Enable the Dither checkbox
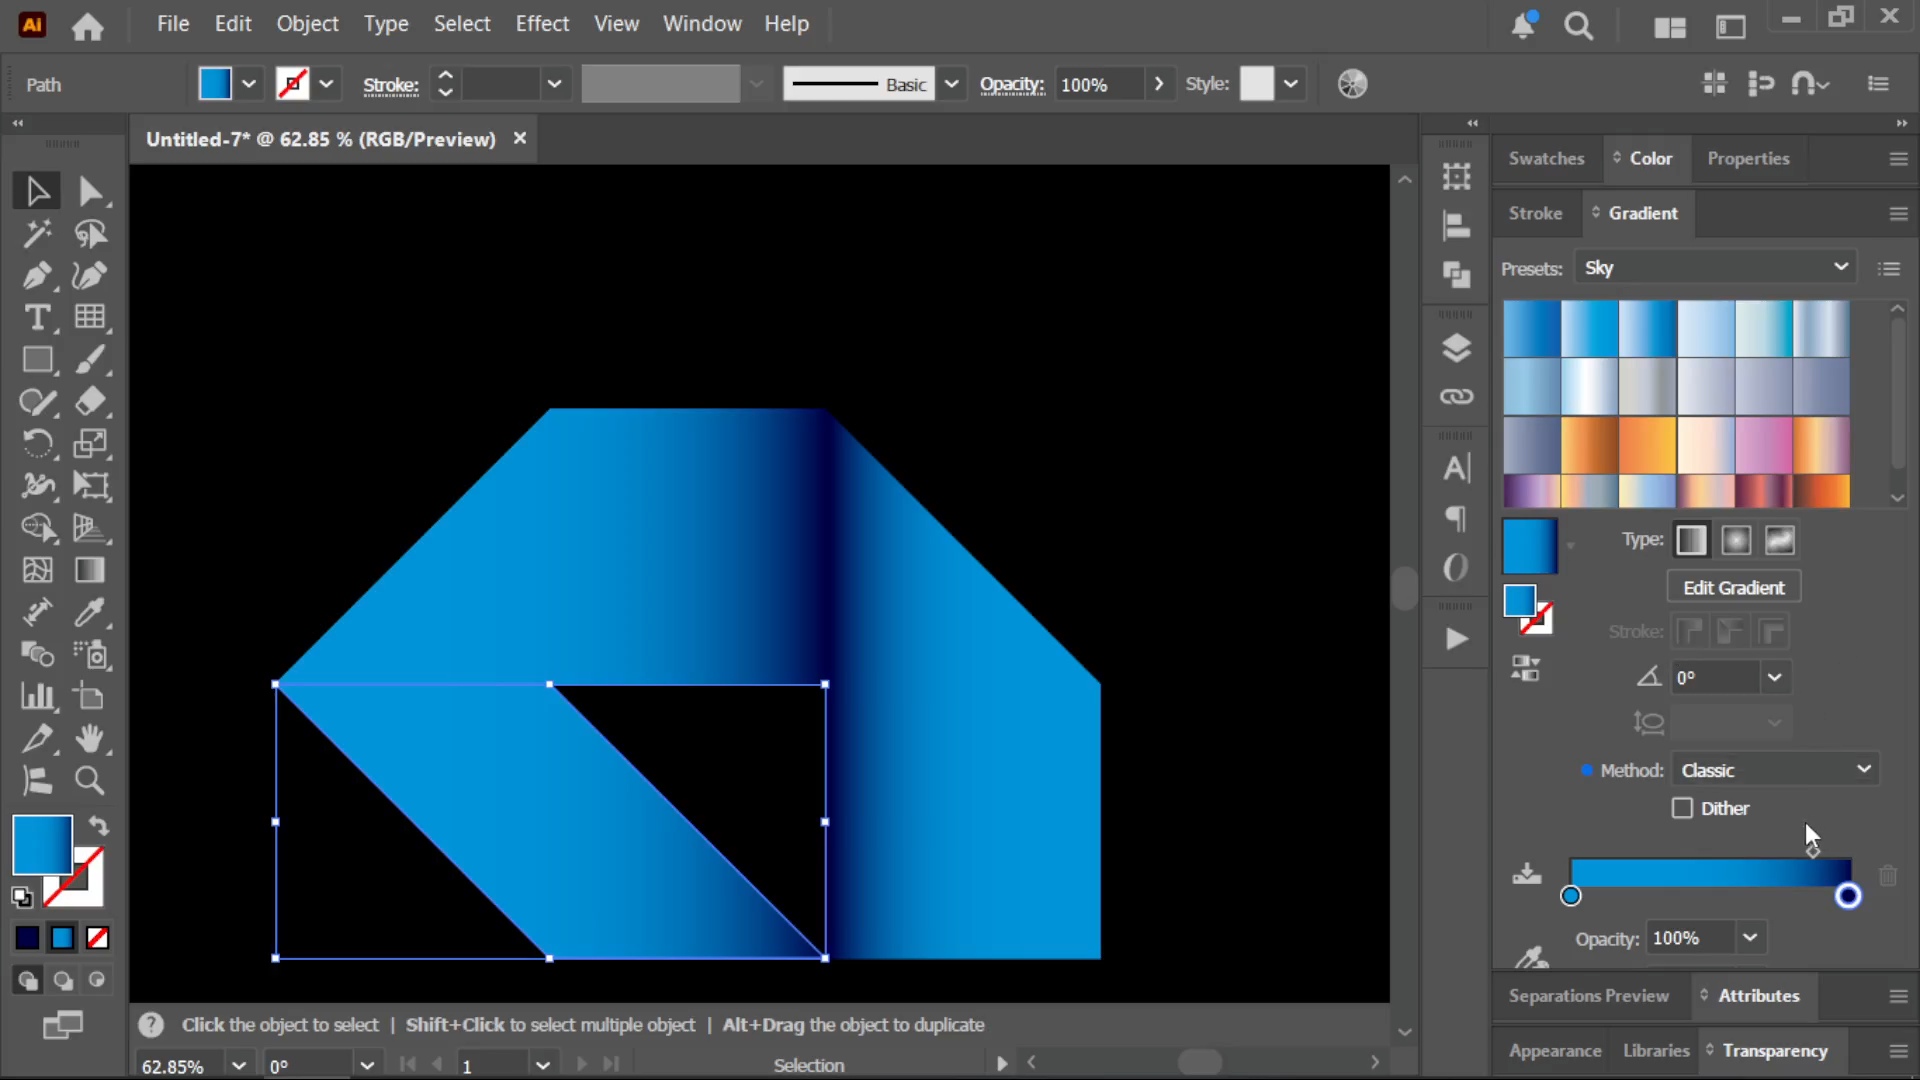The image size is (1920, 1080). pos(1682,808)
